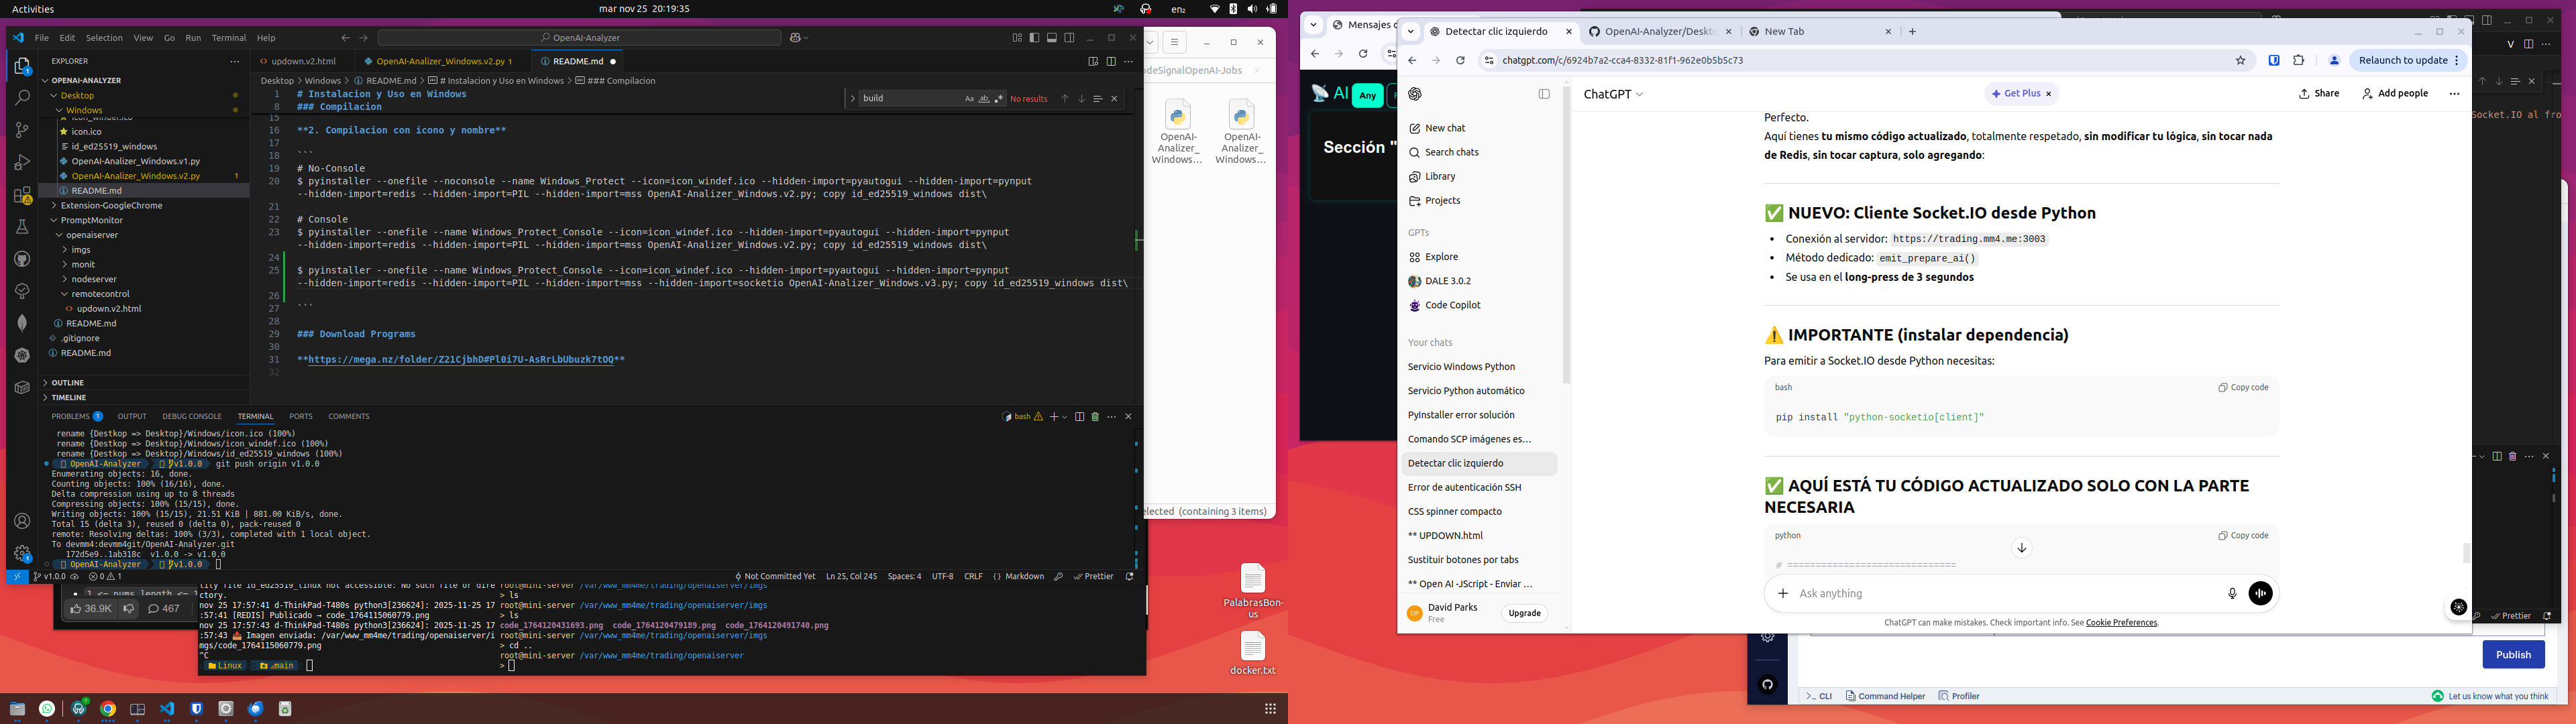Open the ChatGPT model selector dropdown
Viewport: 2576px width, 724px height.
(1613, 94)
